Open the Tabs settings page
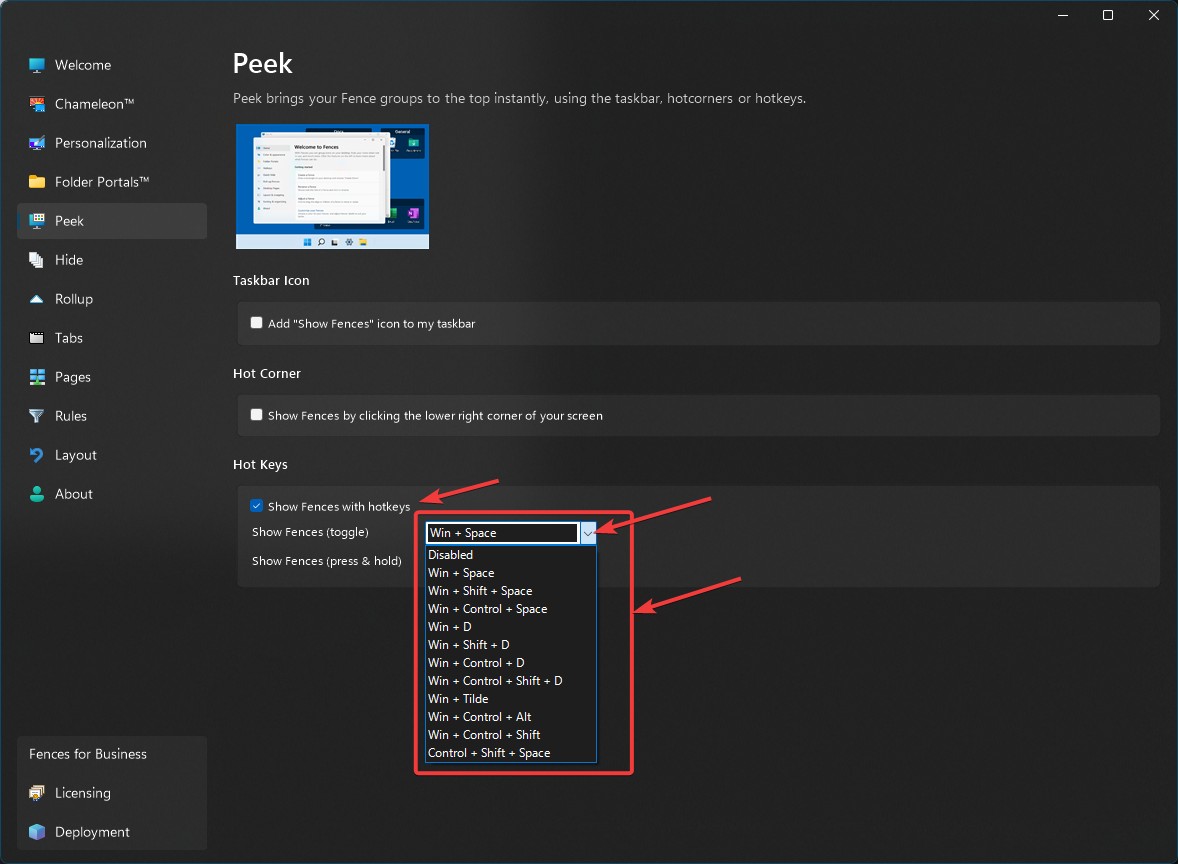The width and height of the screenshot is (1178, 864). tap(69, 338)
